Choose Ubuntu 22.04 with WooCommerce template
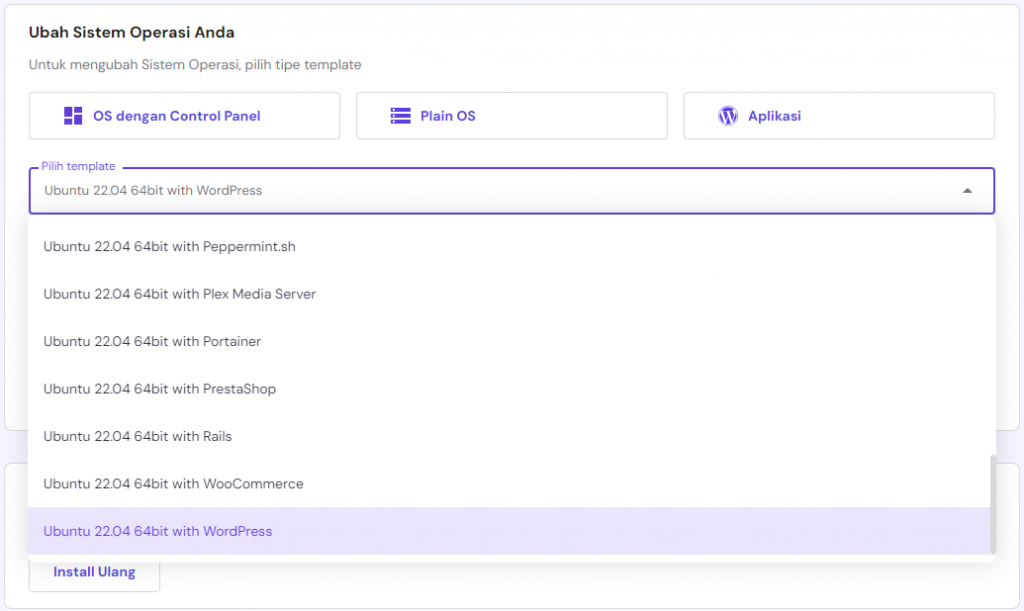 173,484
